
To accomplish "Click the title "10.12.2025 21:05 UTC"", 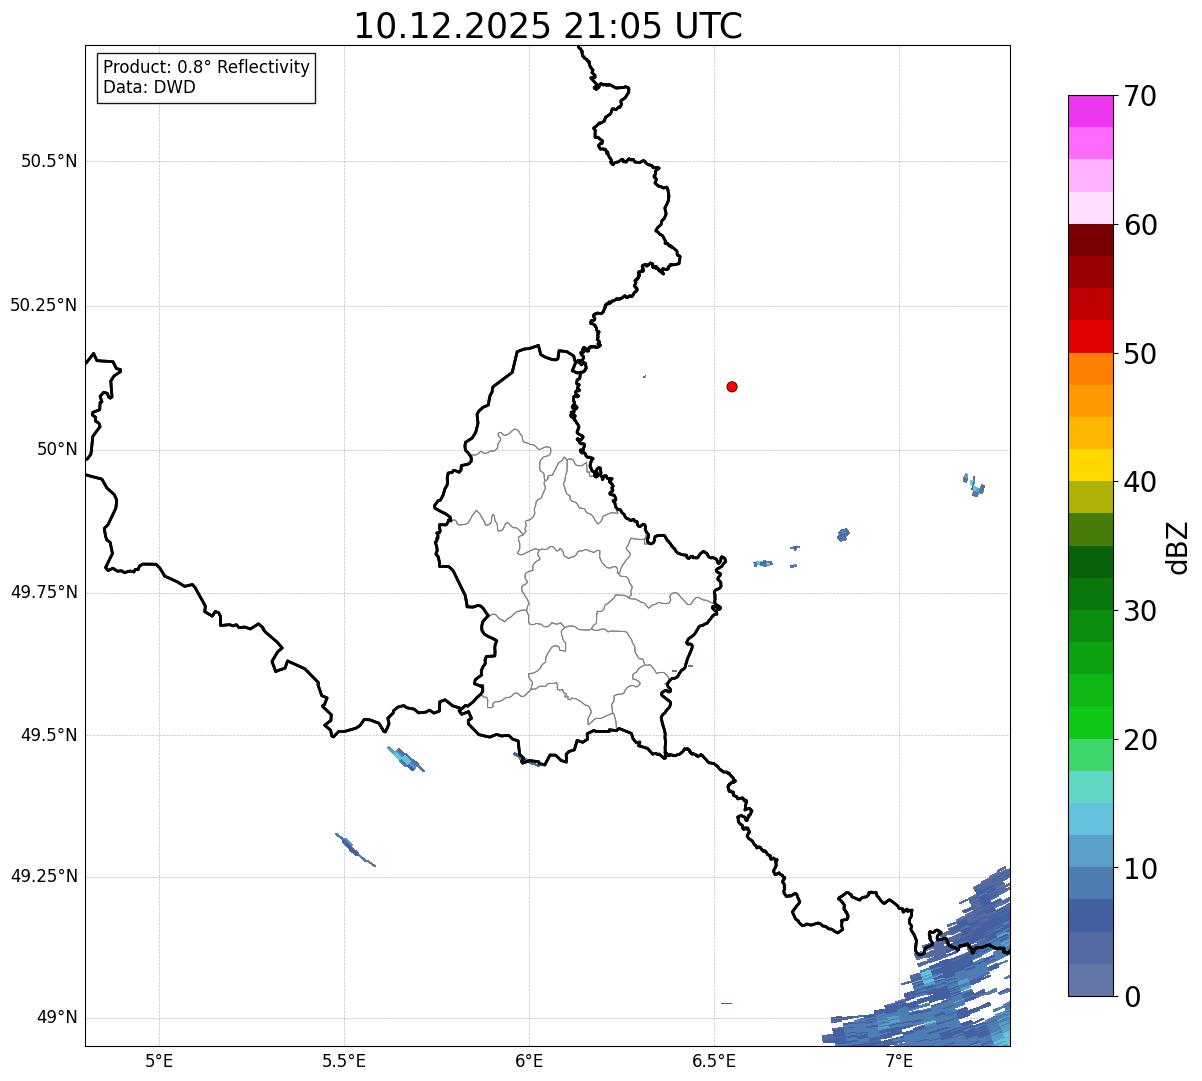I will pyautogui.click(x=548, y=26).
